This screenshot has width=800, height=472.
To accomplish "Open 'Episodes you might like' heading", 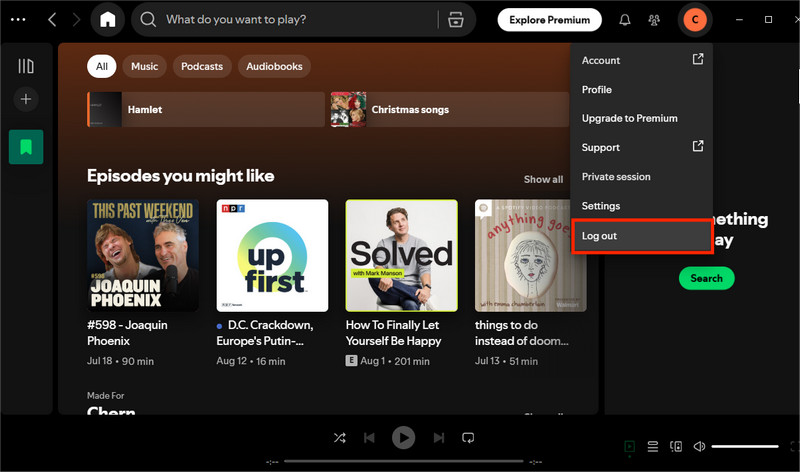I will 181,176.
